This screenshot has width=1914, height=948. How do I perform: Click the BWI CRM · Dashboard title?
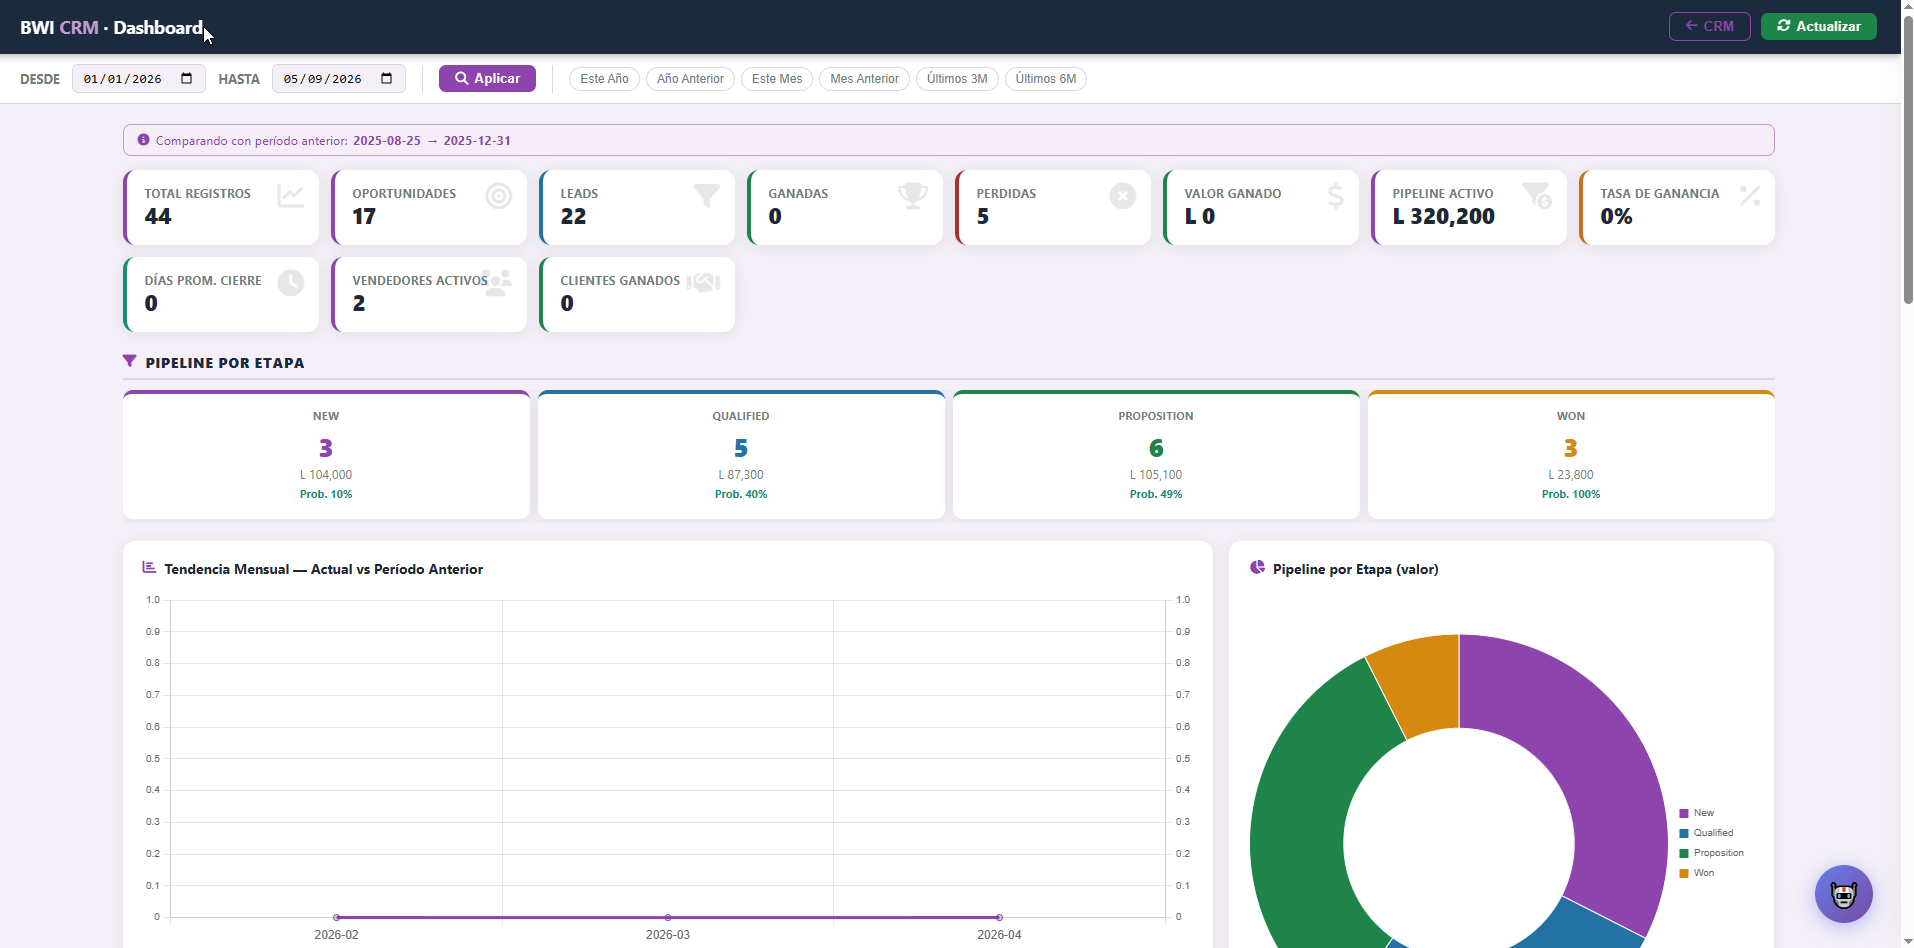point(111,27)
